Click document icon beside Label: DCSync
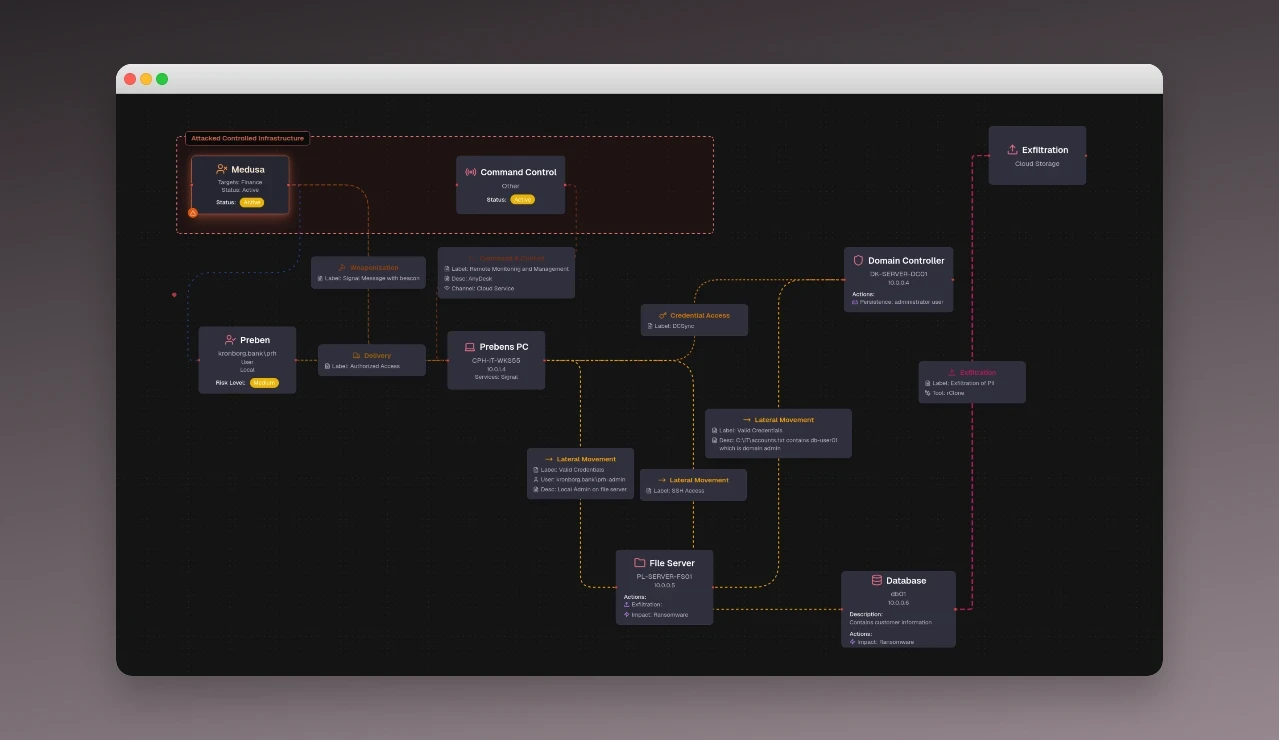The width and height of the screenshot is (1279, 740). (x=649, y=326)
